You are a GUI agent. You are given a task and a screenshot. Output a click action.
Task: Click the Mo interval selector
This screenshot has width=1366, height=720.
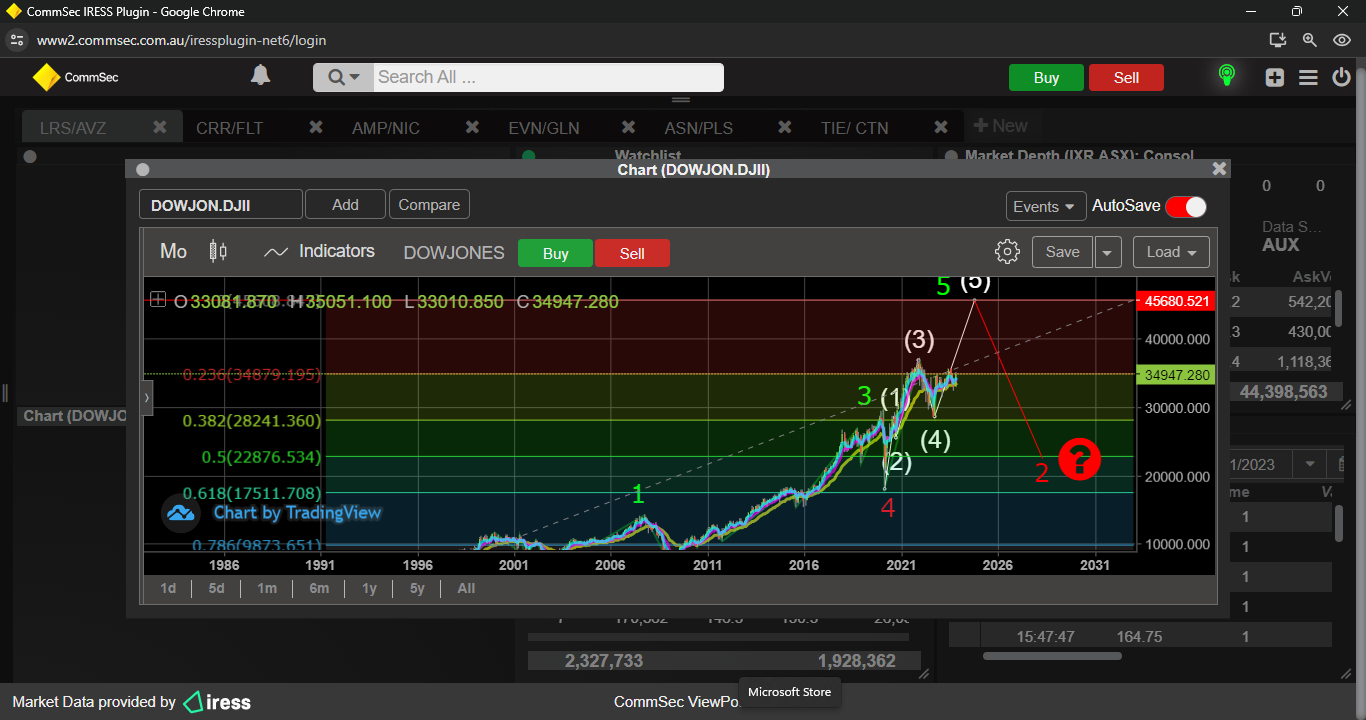173,252
